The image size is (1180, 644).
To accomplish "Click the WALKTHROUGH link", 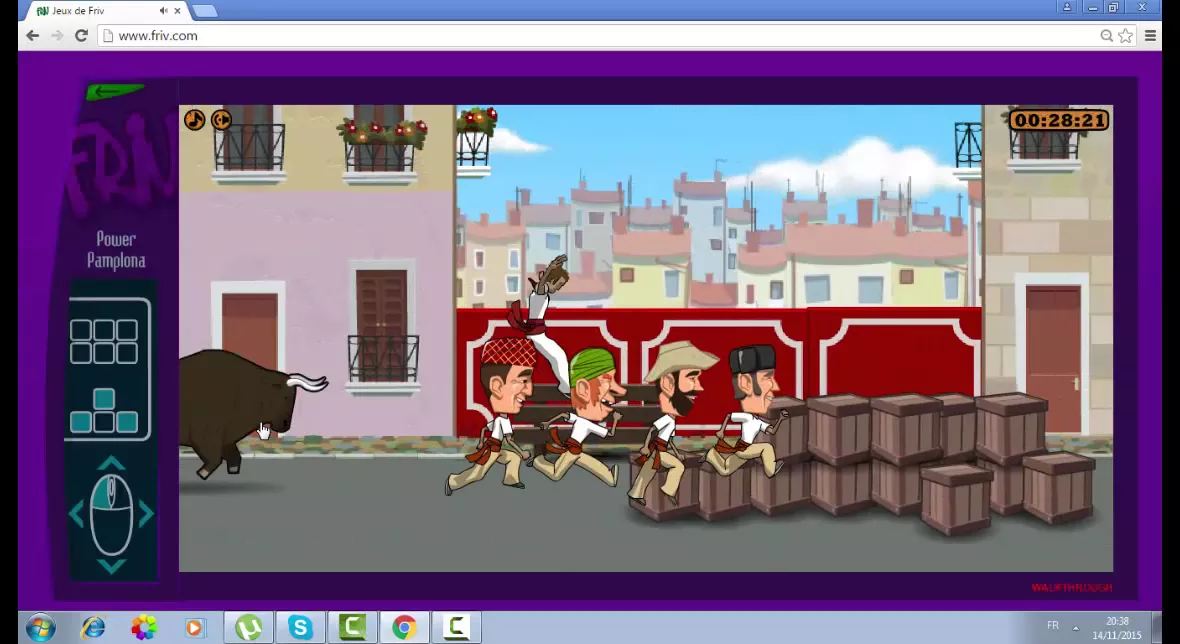I will [1071, 588].
